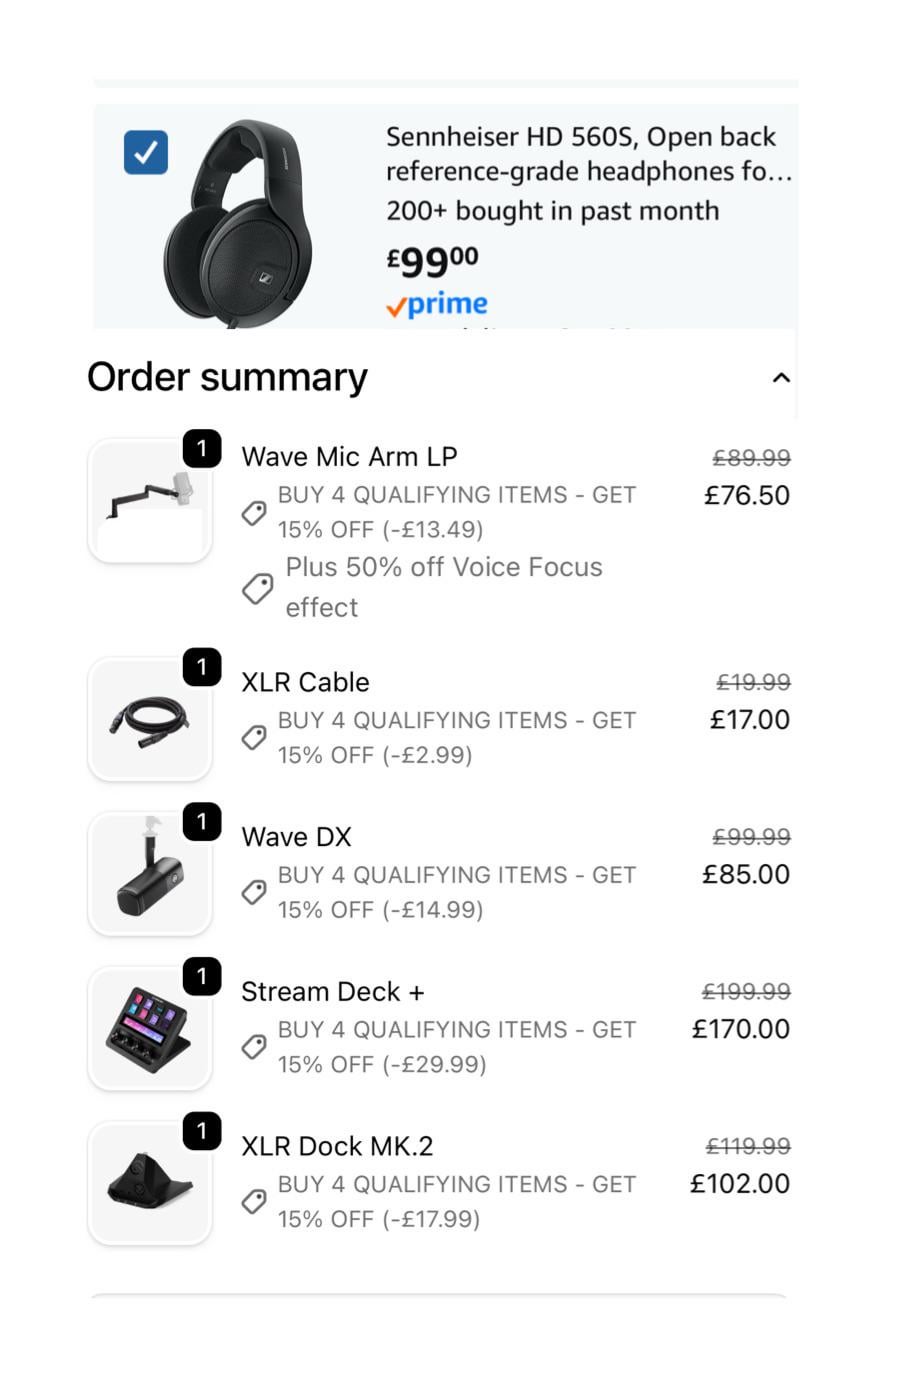
Task: Click the quantity badge on Stream Deck +
Action: click(202, 976)
